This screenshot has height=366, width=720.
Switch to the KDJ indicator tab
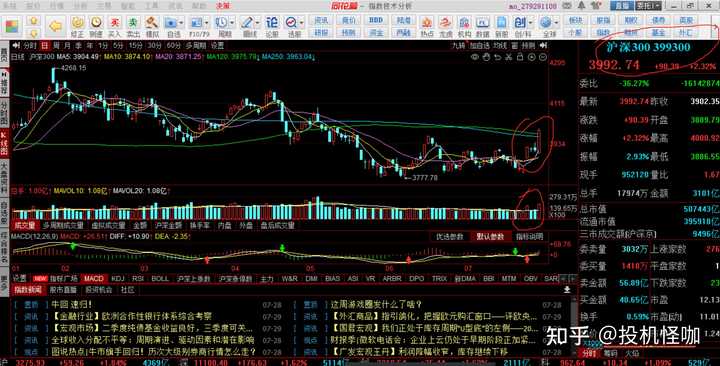click(x=118, y=279)
